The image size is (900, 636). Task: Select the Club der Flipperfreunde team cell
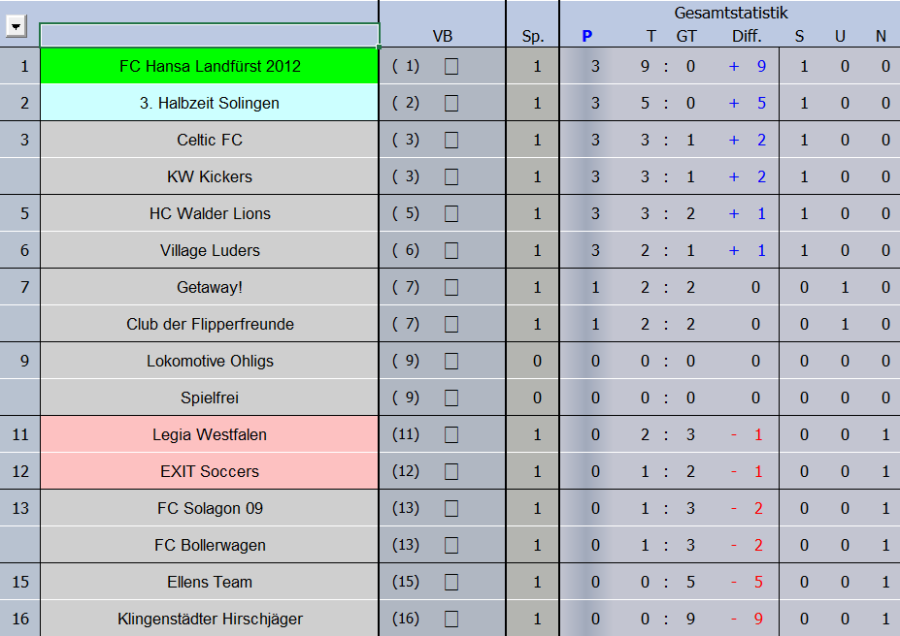[x=209, y=324]
